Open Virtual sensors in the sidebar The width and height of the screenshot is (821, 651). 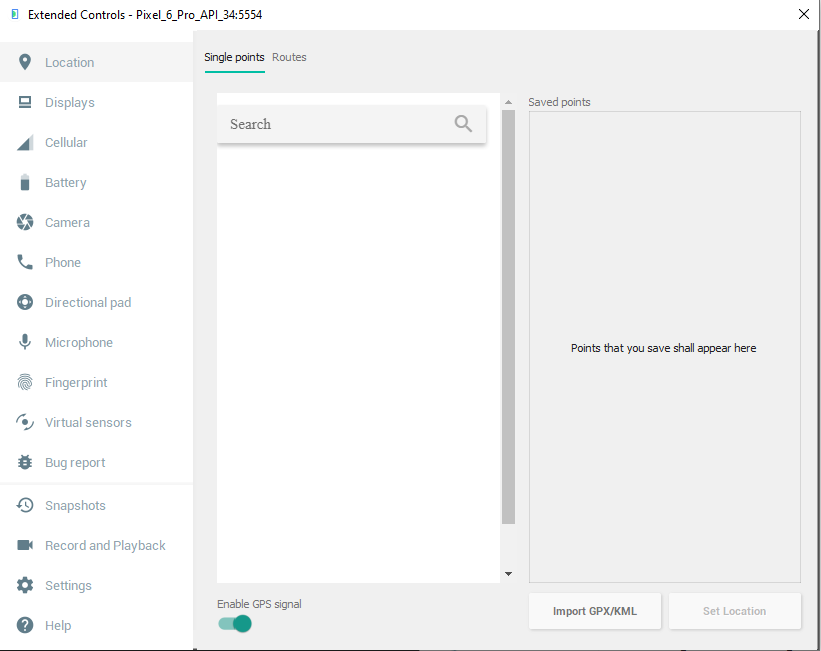[x=88, y=422]
